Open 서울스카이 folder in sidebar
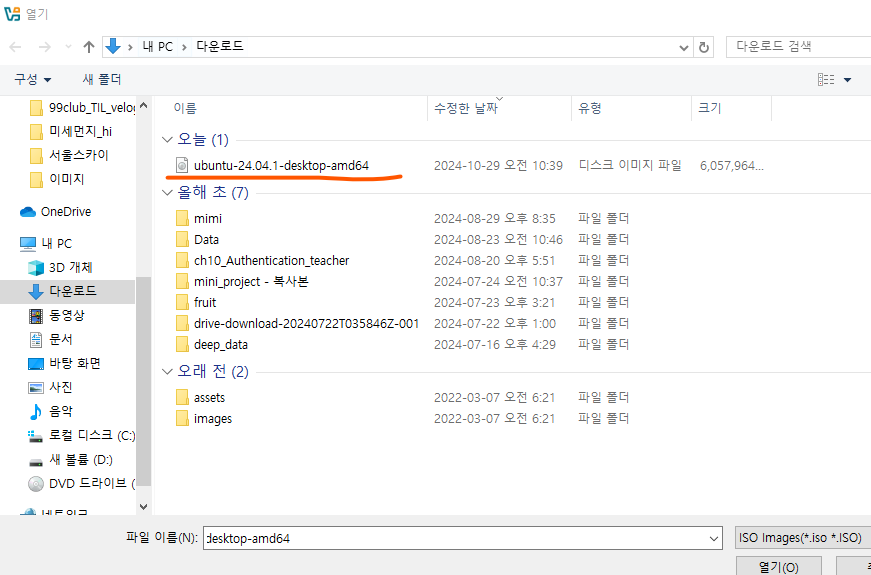The height and width of the screenshot is (575, 871). coord(69,156)
